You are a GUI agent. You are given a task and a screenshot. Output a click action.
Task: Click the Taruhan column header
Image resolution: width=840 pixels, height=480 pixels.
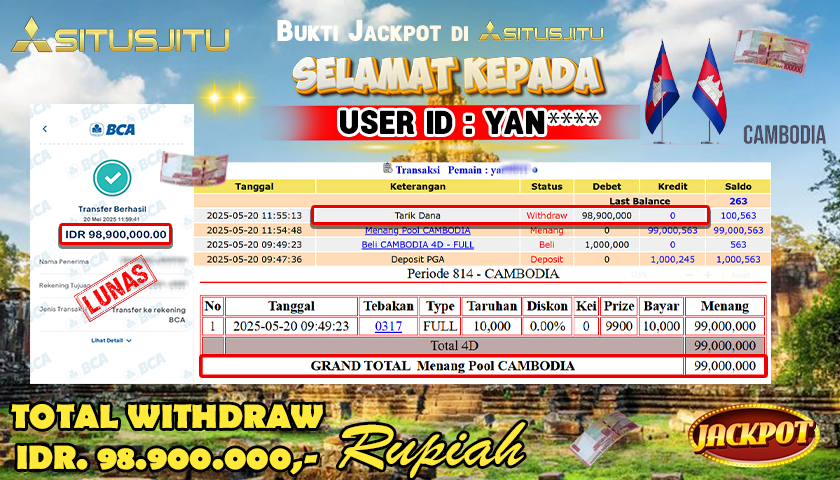[492, 306]
